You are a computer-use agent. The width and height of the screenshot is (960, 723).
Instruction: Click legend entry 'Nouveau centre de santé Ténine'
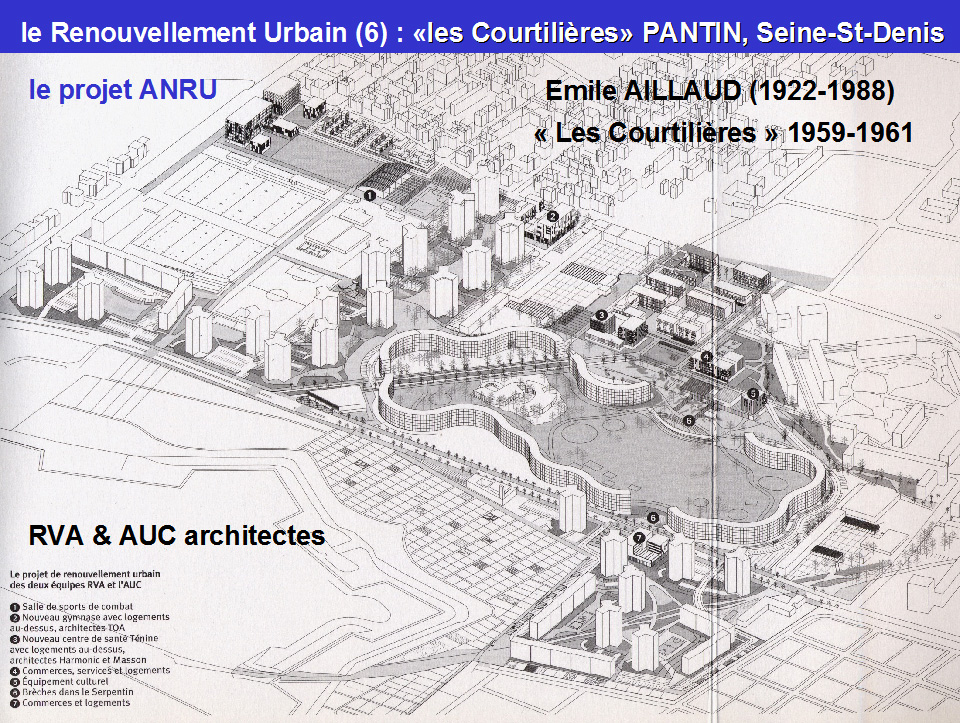click(x=86, y=638)
